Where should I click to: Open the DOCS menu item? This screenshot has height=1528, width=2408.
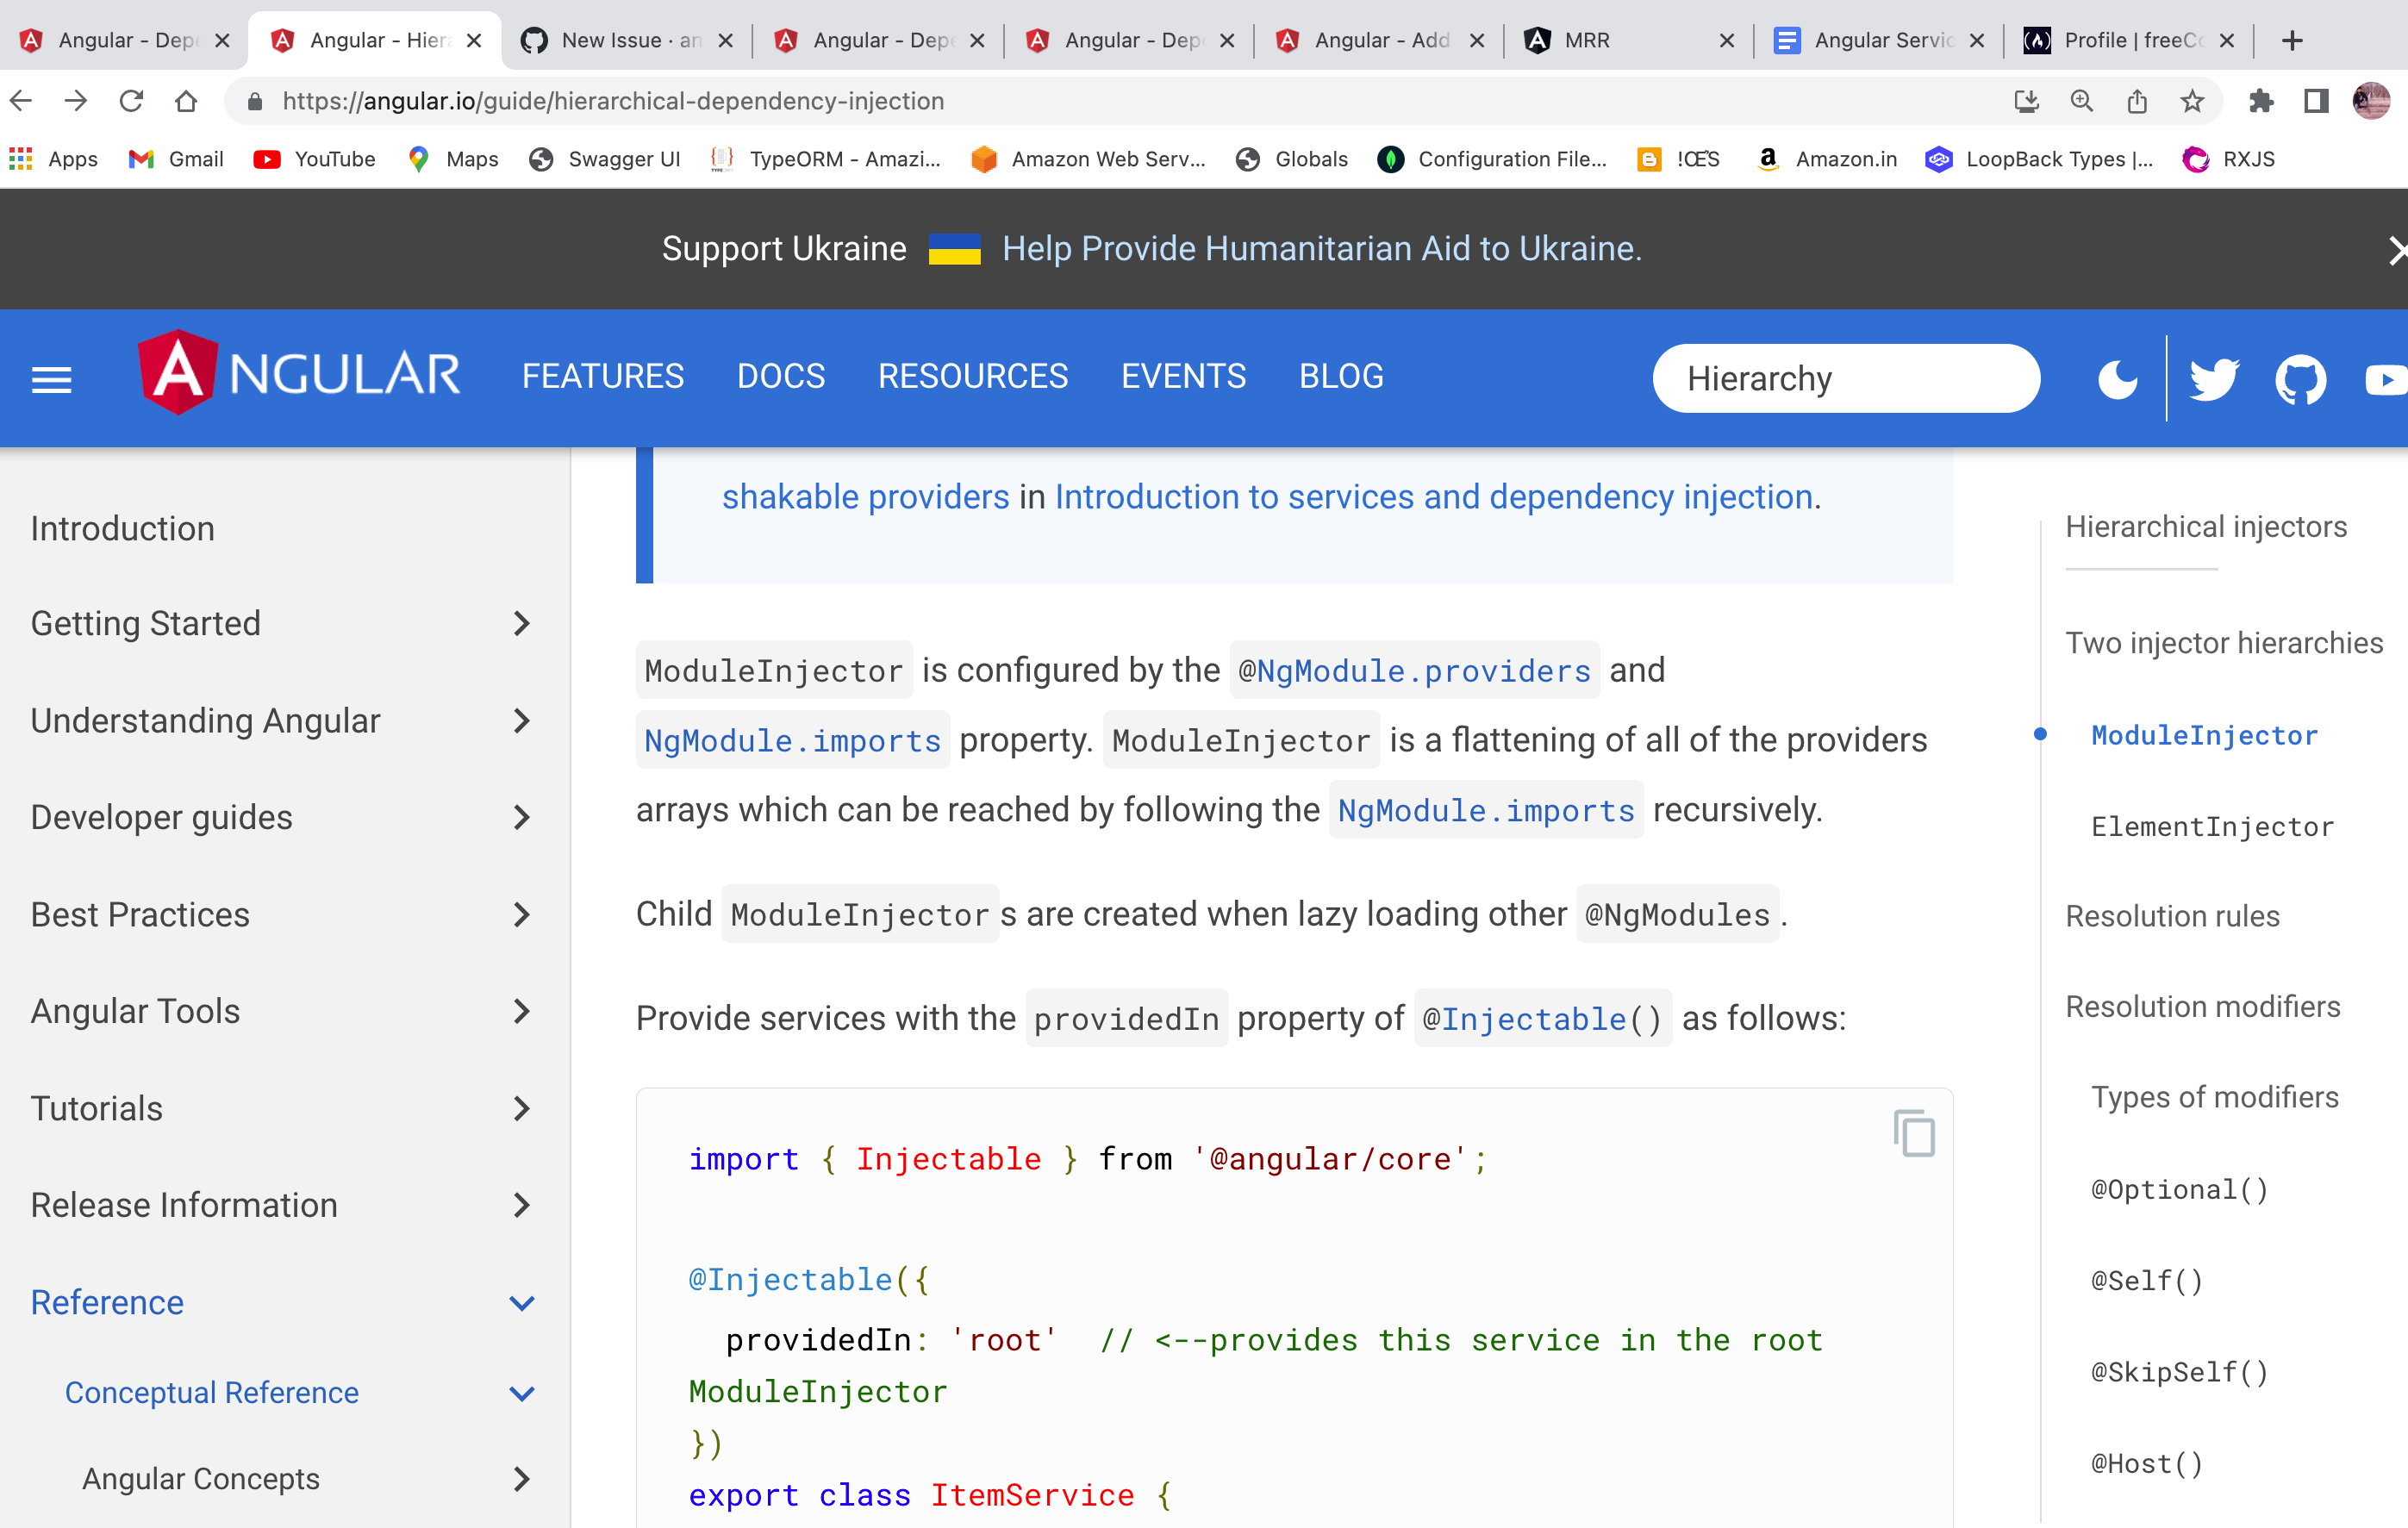click(781, 377)
